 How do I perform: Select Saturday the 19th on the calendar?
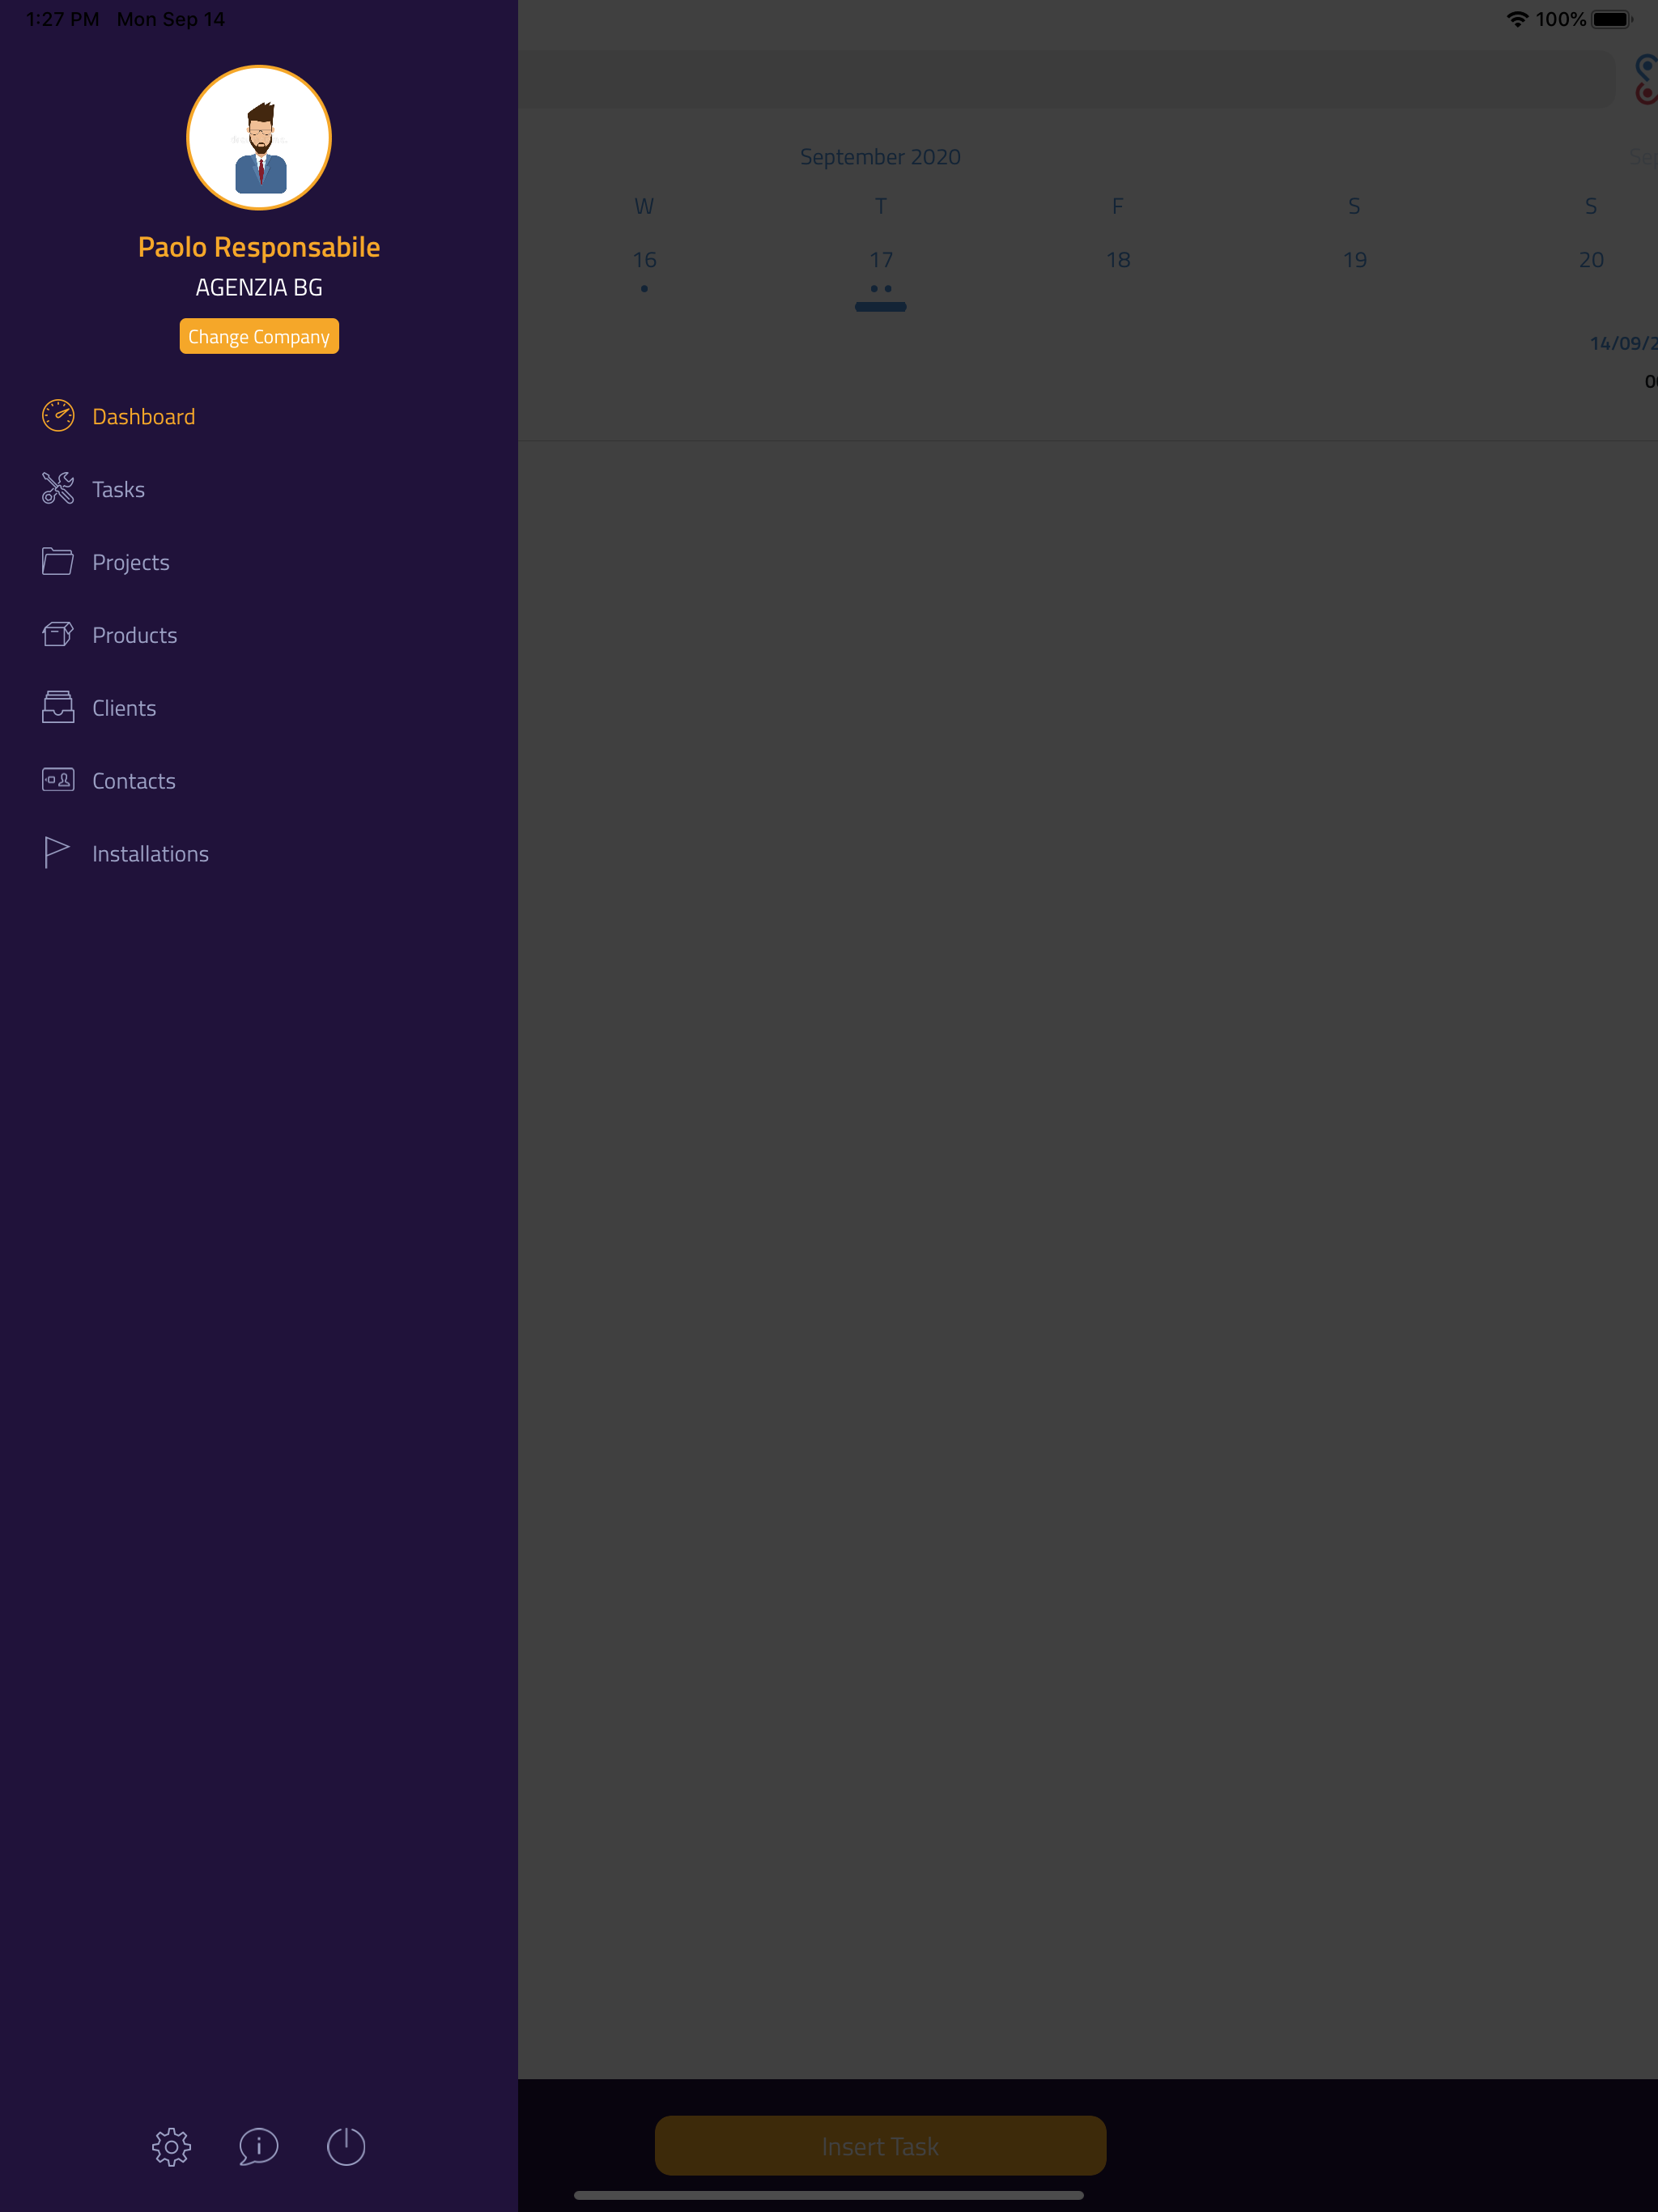1354,259
